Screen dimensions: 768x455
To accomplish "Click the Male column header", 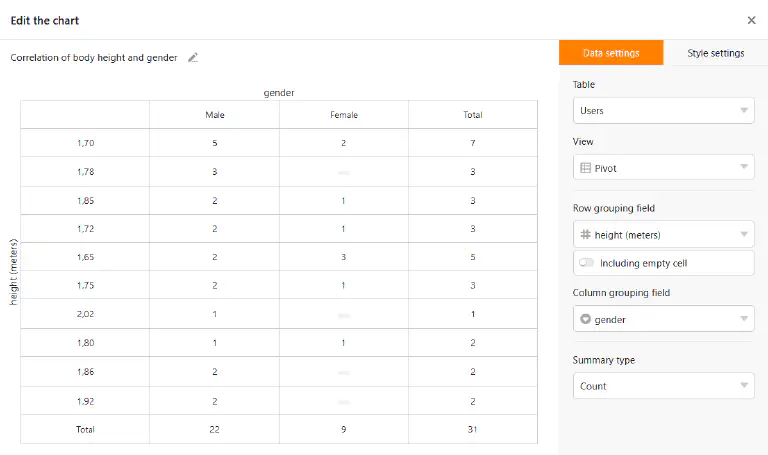I will 215,115.
